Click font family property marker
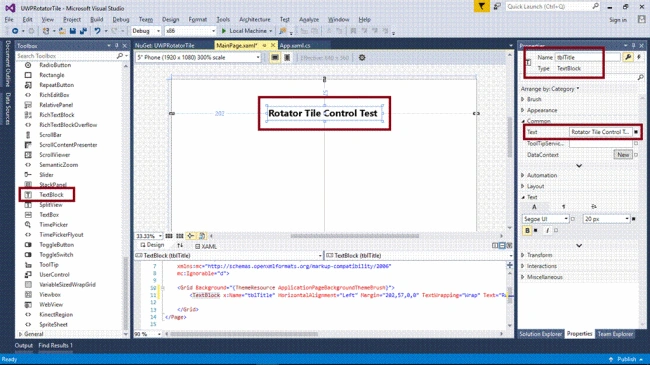 click(x=573, y=219)
